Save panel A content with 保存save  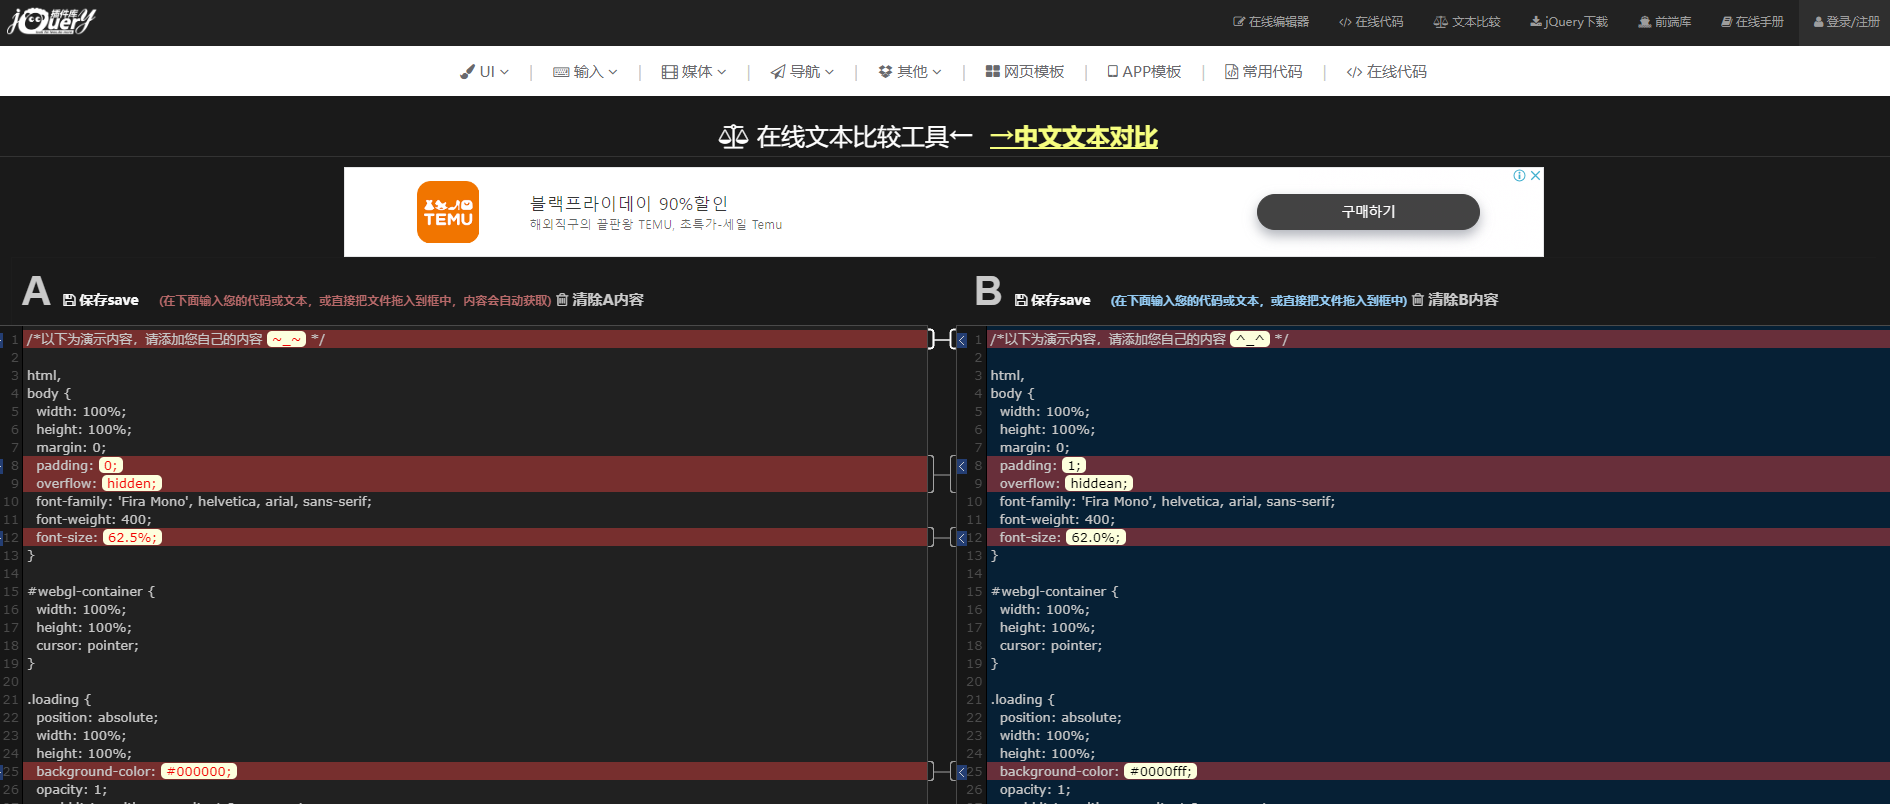point(101,300)
